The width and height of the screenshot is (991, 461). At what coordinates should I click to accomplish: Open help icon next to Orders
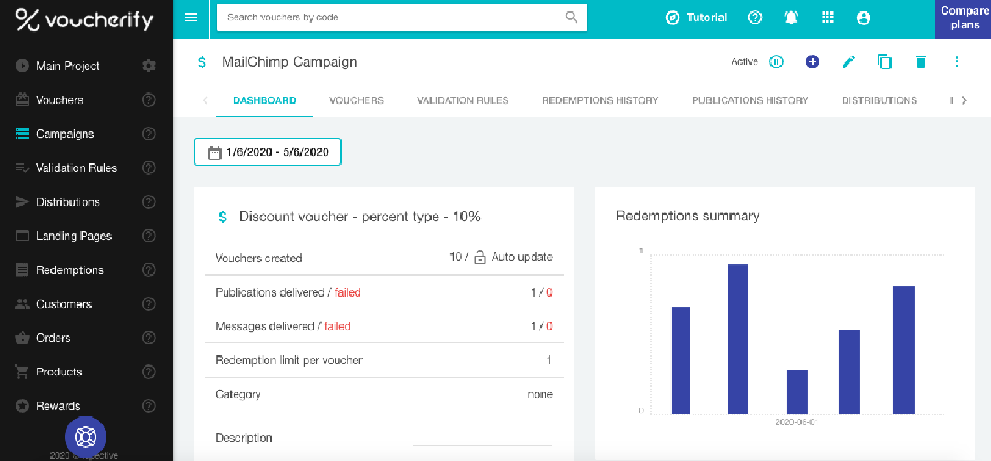(149, 338)
